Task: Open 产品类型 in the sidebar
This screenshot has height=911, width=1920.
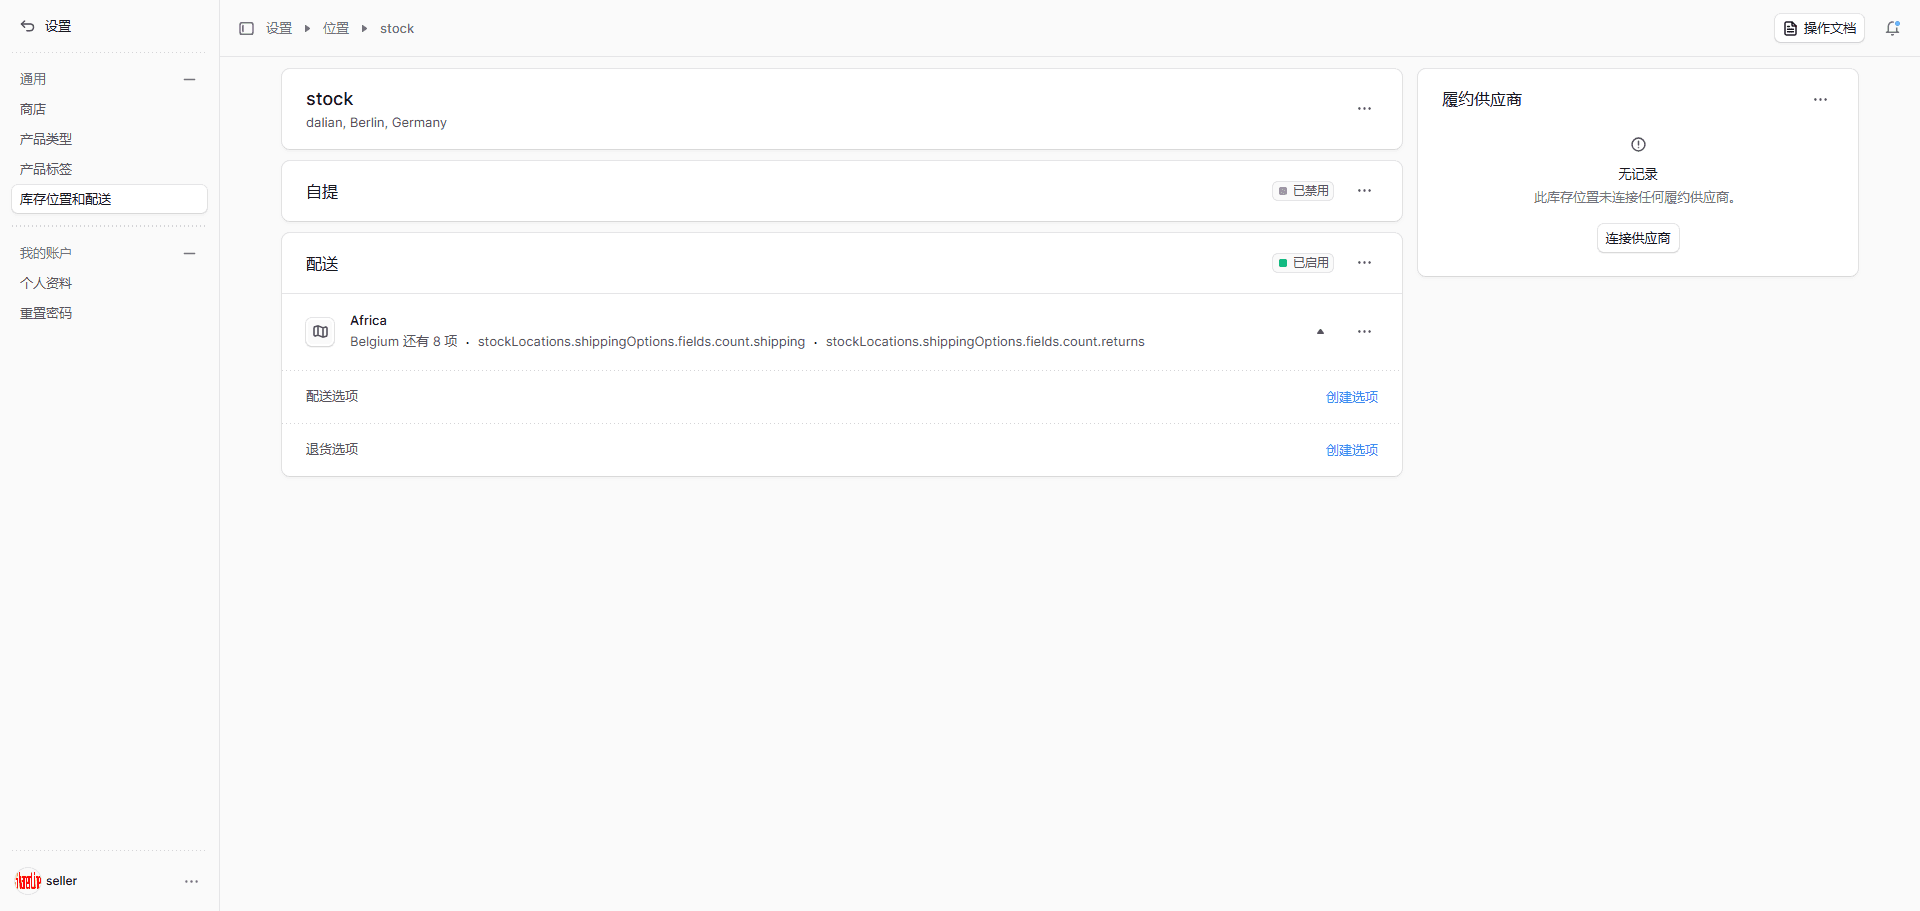Action: click(x=46, y=139)
